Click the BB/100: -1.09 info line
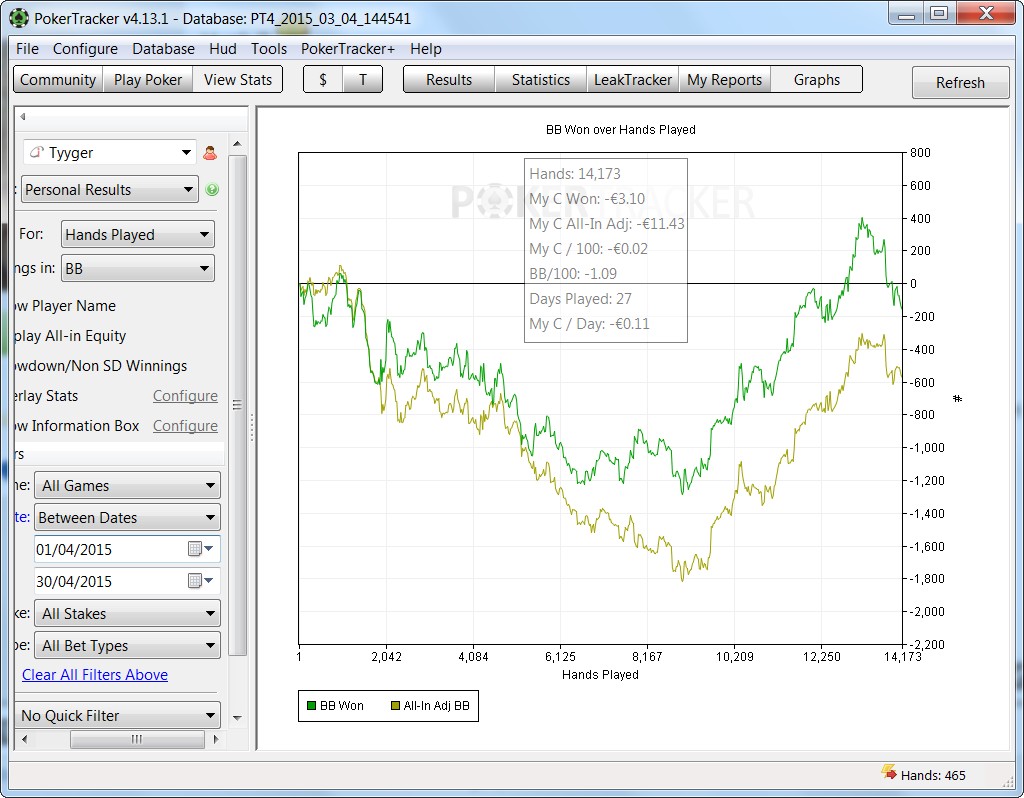Viewport: 1024px width, 798px height. [573, 274]
